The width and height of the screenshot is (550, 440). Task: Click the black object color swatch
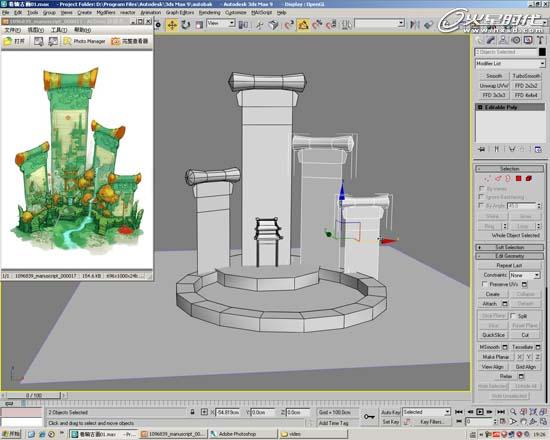(542, 52)
